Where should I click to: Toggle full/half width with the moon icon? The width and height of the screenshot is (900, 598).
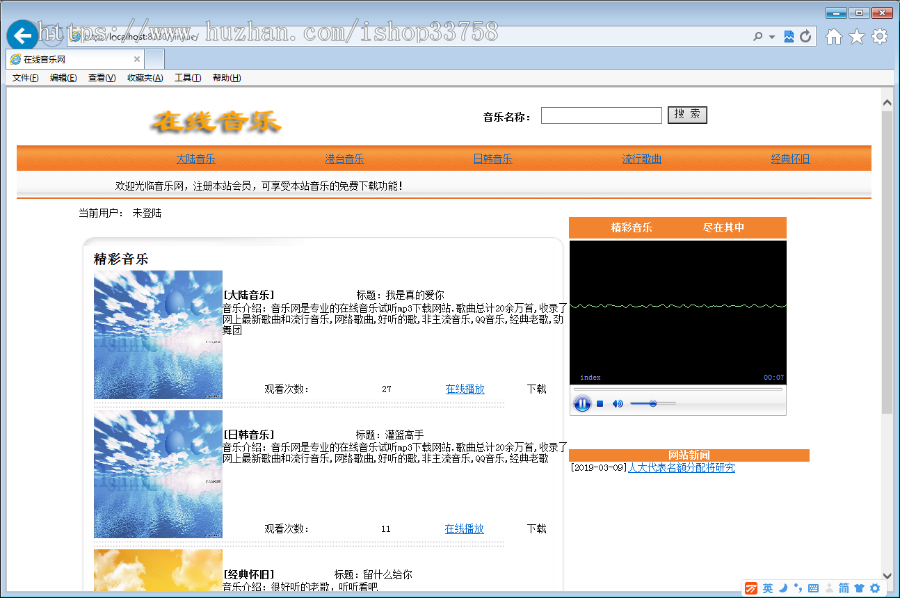coord(783,588)
